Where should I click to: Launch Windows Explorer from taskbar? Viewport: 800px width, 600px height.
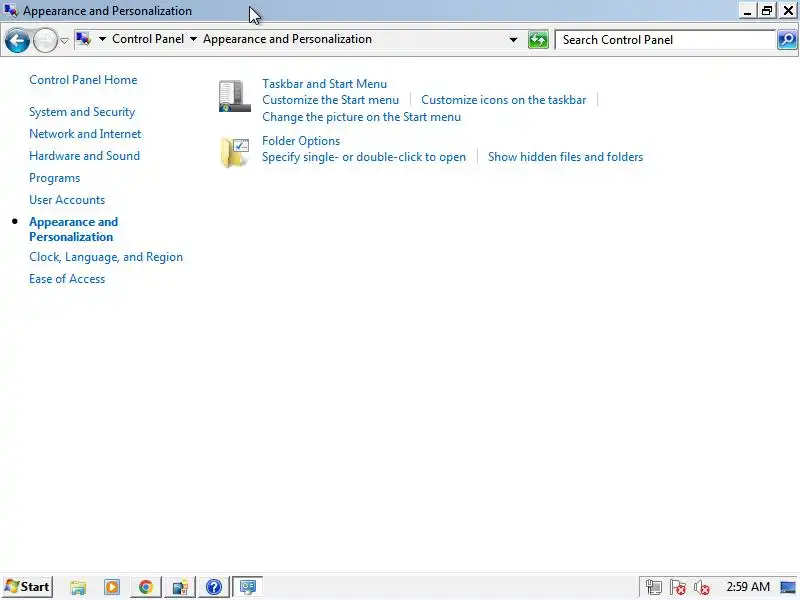tap(78, 587)
